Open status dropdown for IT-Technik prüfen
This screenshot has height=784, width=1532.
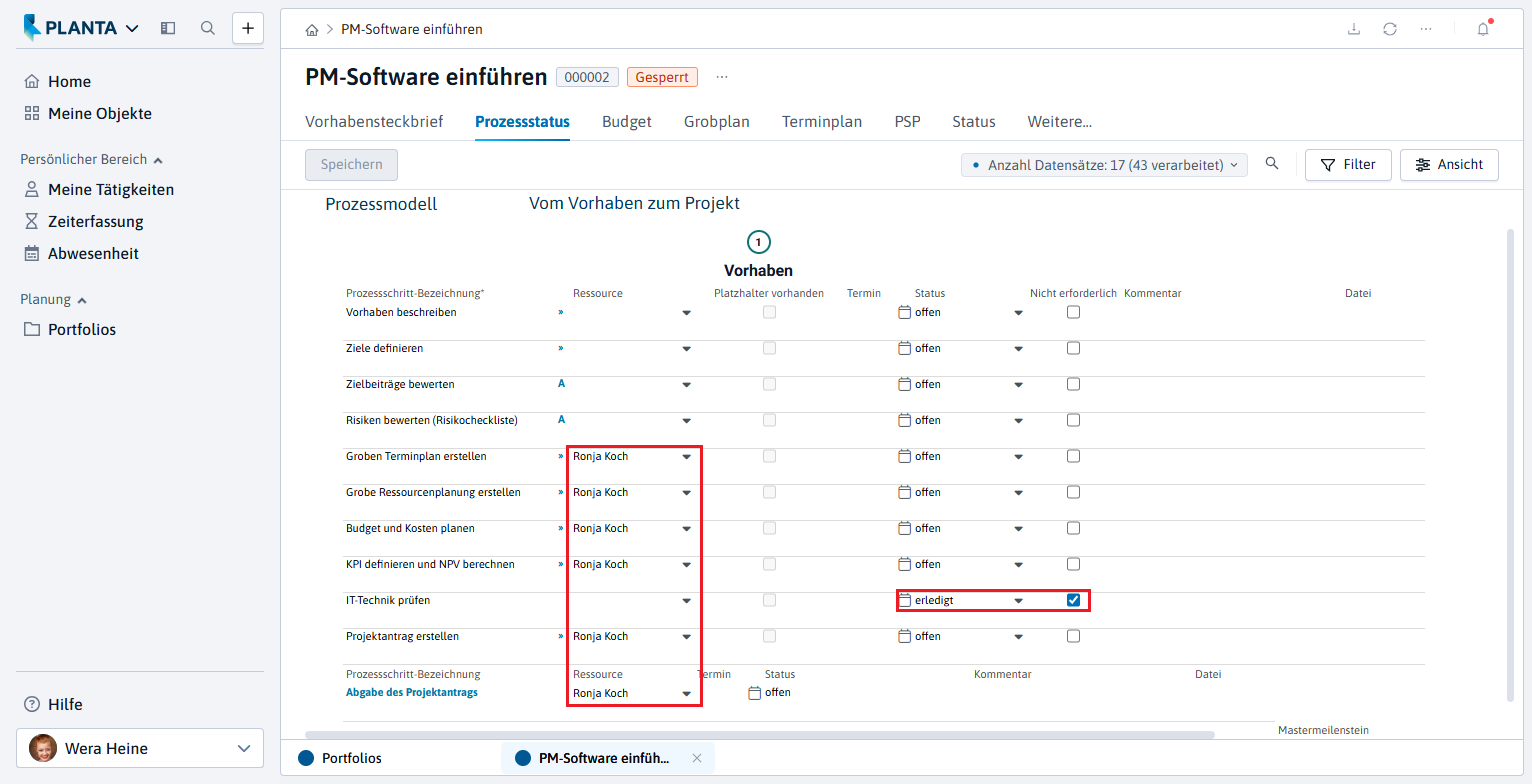(1018, 601)
